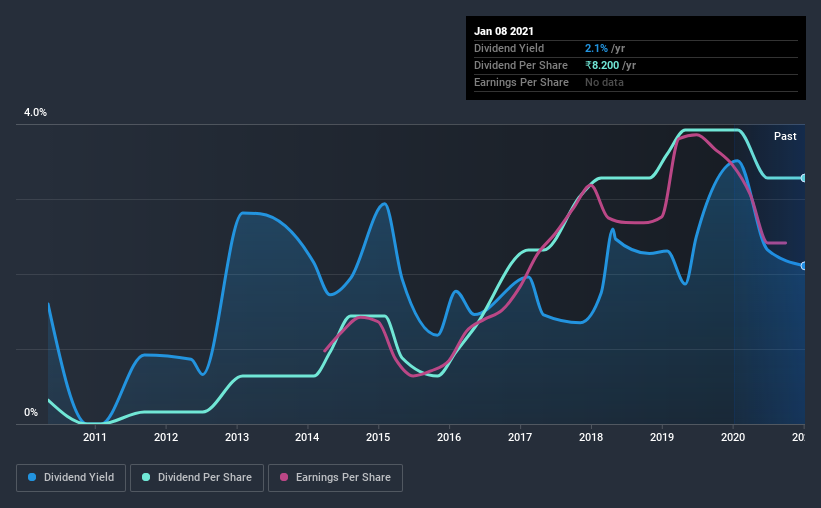Click 'Earnings Per Share' row label in tooltip
Screen dimensions: 821x508
click(x=522, y=82)
